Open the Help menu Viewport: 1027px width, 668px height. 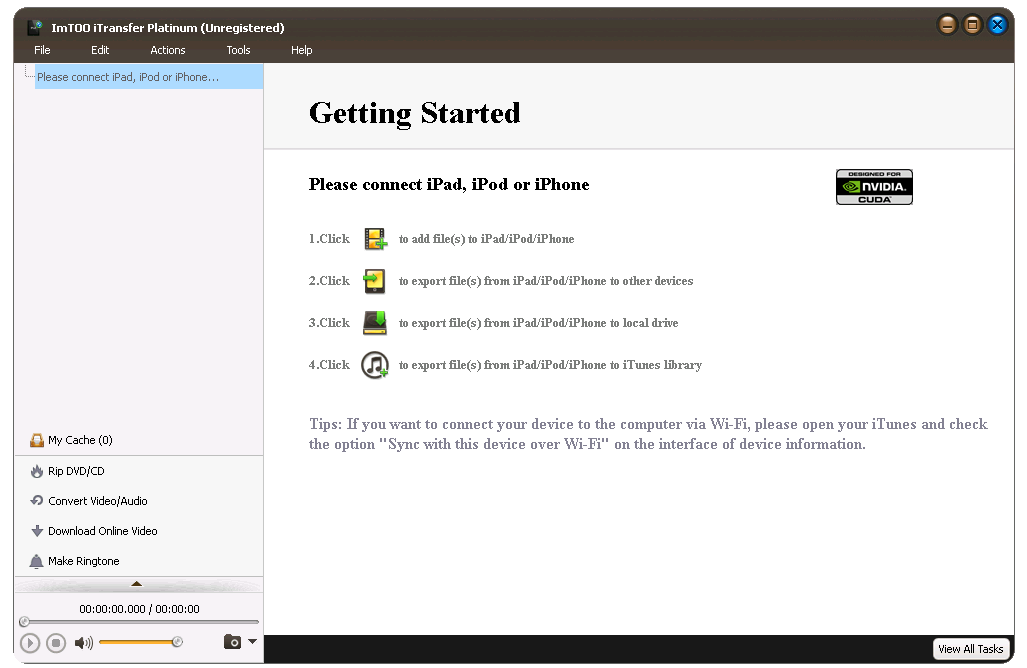click(x=301, y=50)
